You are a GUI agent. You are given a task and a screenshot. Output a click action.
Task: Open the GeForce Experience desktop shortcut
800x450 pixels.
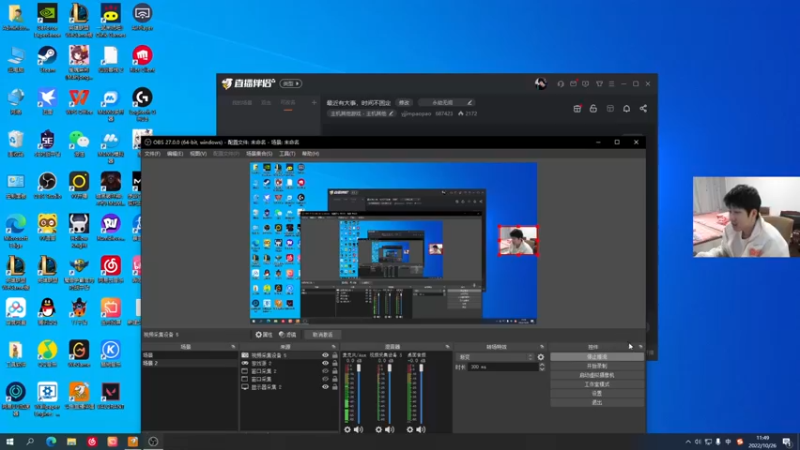point(47,19)
